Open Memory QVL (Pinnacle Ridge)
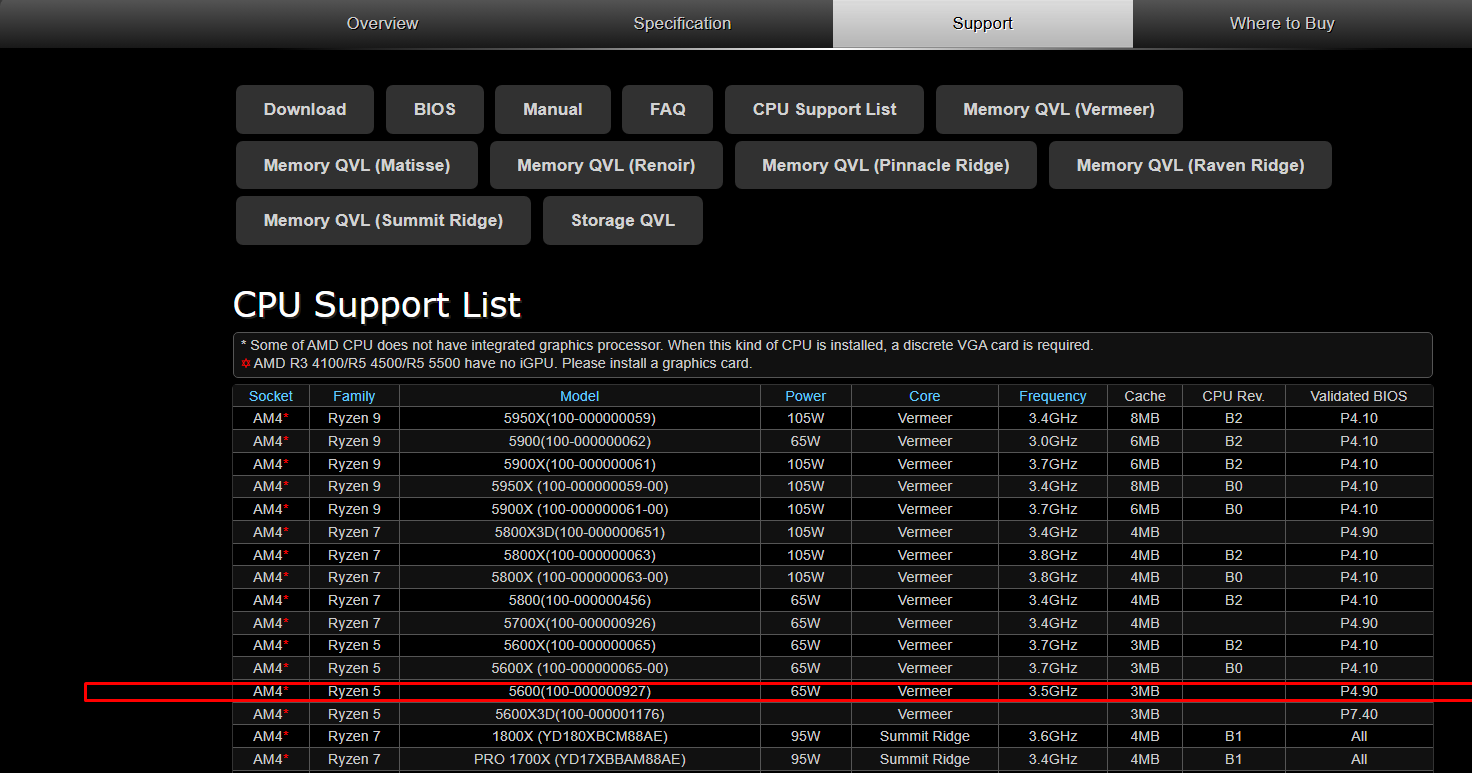Screen dimensions: 1472x773 pos(886,165)
